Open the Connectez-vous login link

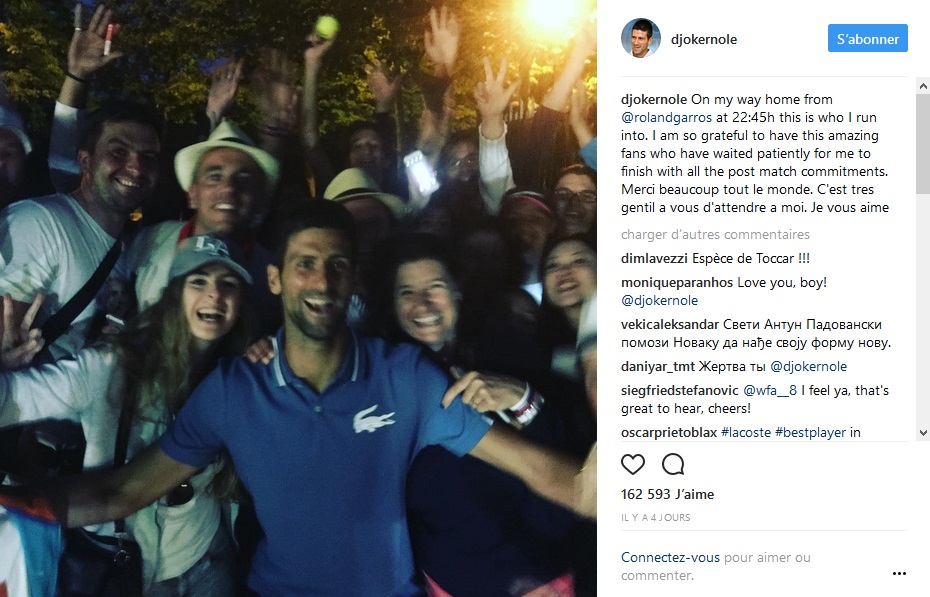[670, 557]
